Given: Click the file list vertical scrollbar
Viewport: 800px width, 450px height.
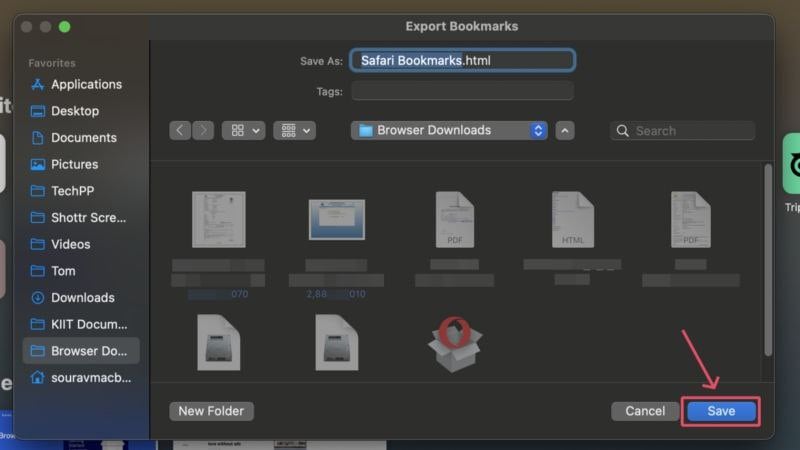Looking at the screenshot, I should (768, 260).
